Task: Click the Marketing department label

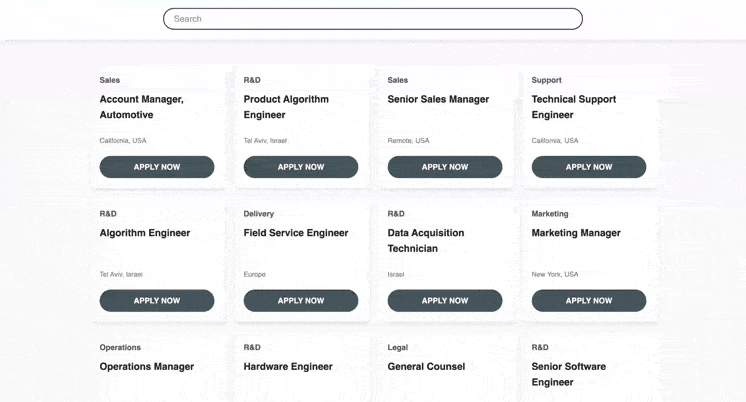Action: point(550,214)
